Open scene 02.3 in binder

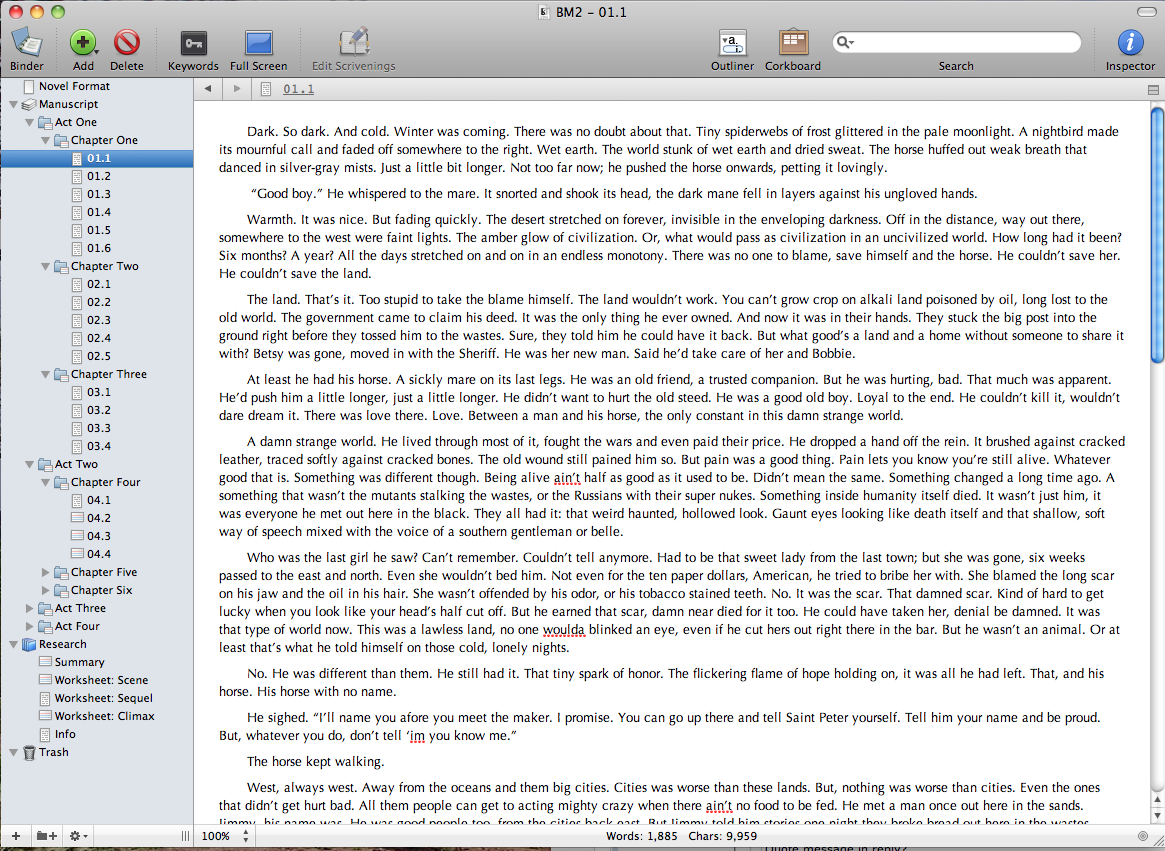tap(99, 320)
